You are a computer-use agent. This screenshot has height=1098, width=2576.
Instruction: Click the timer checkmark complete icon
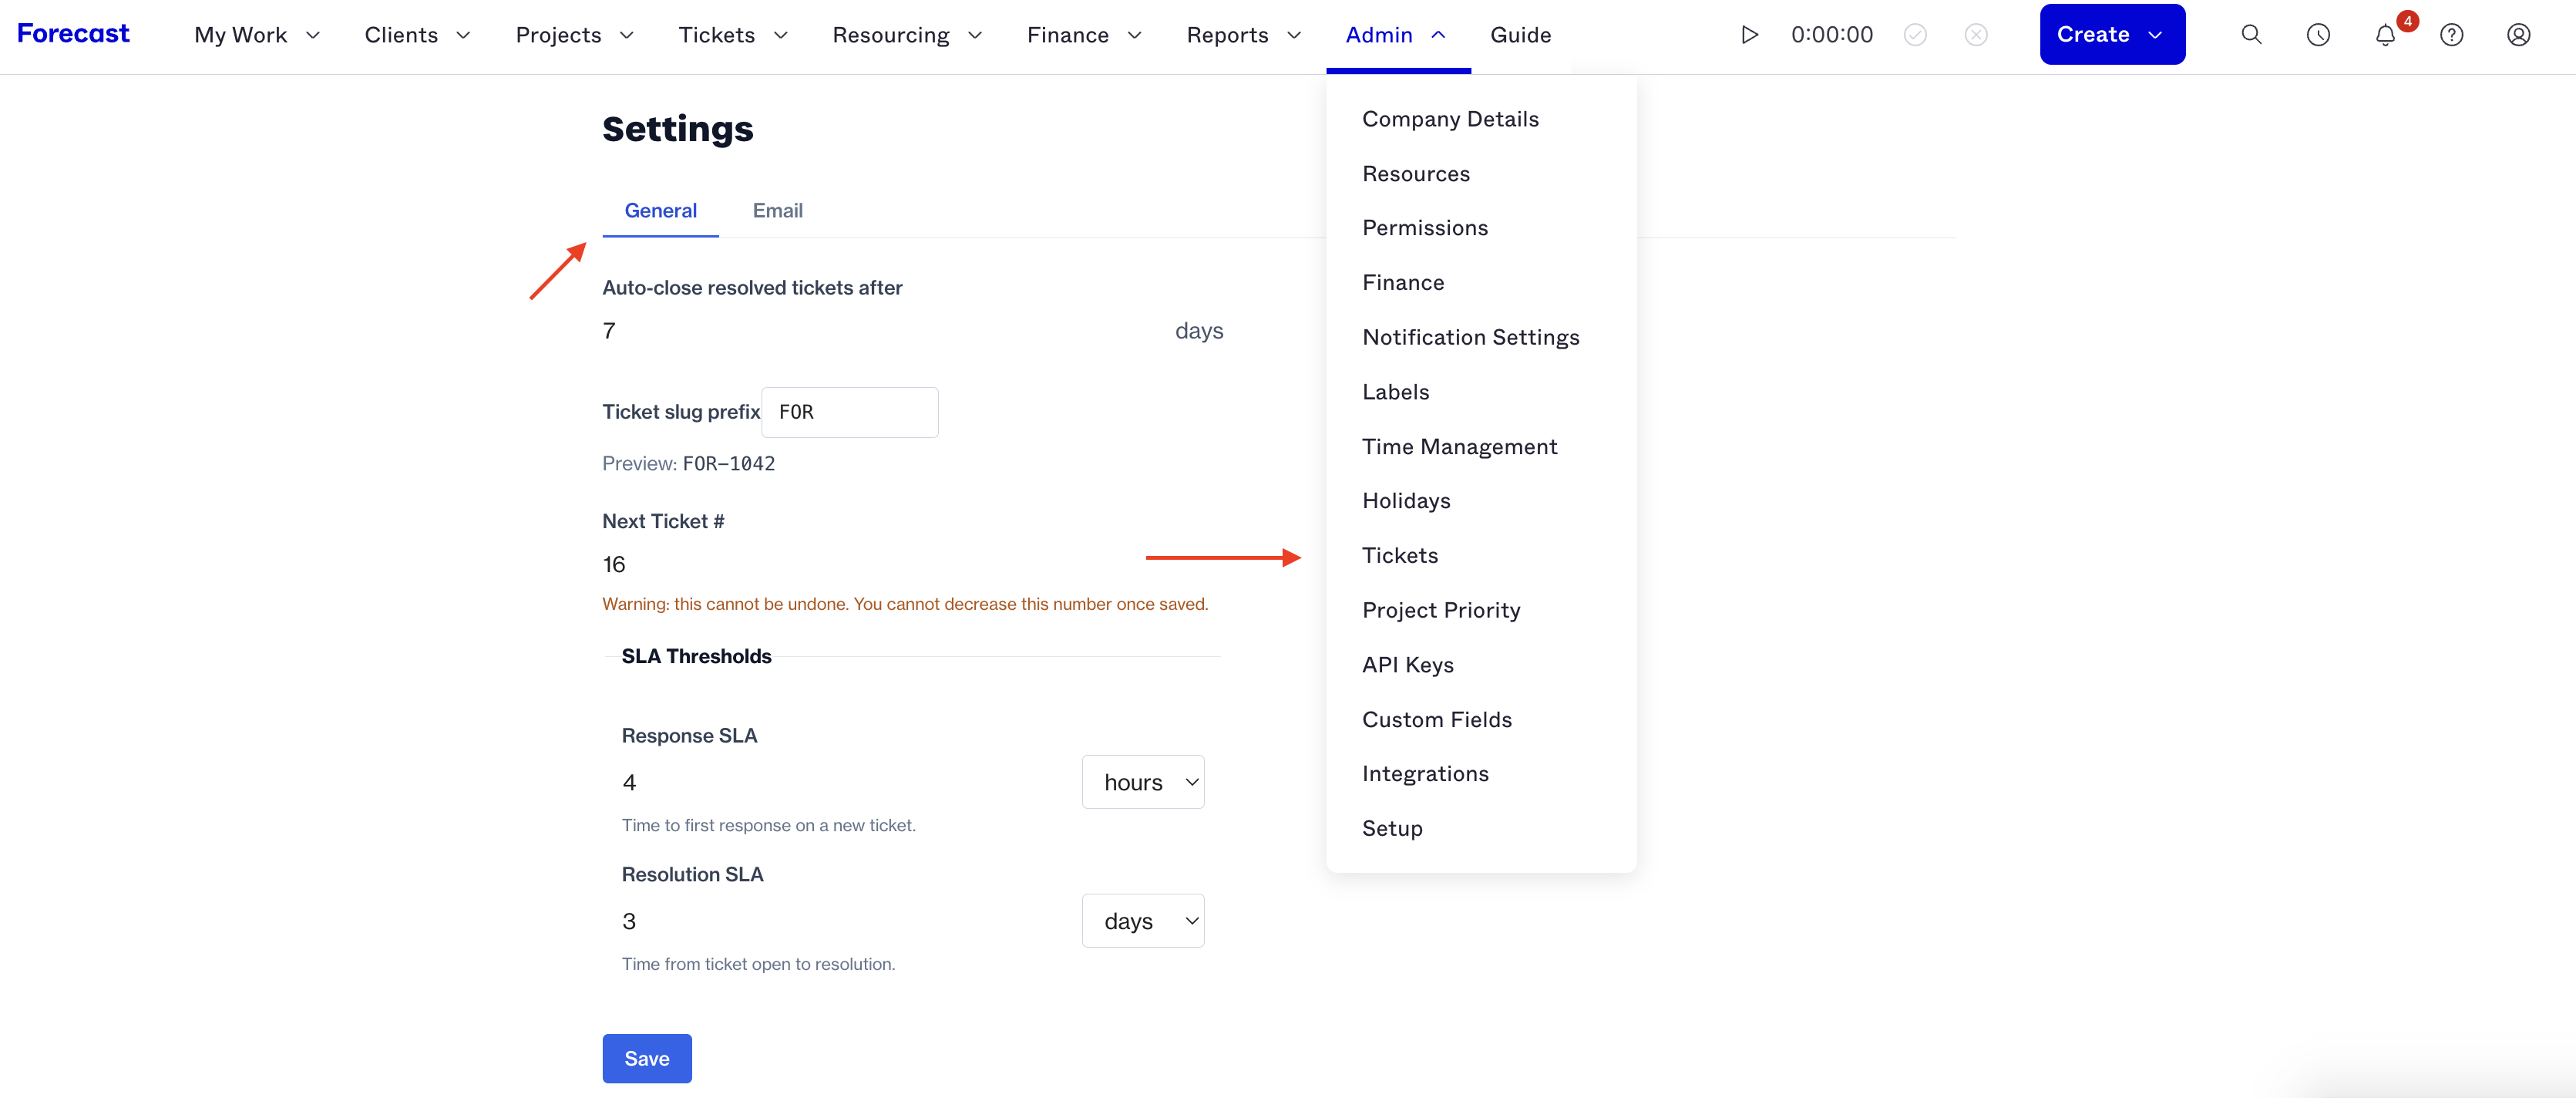point(1915,35)
